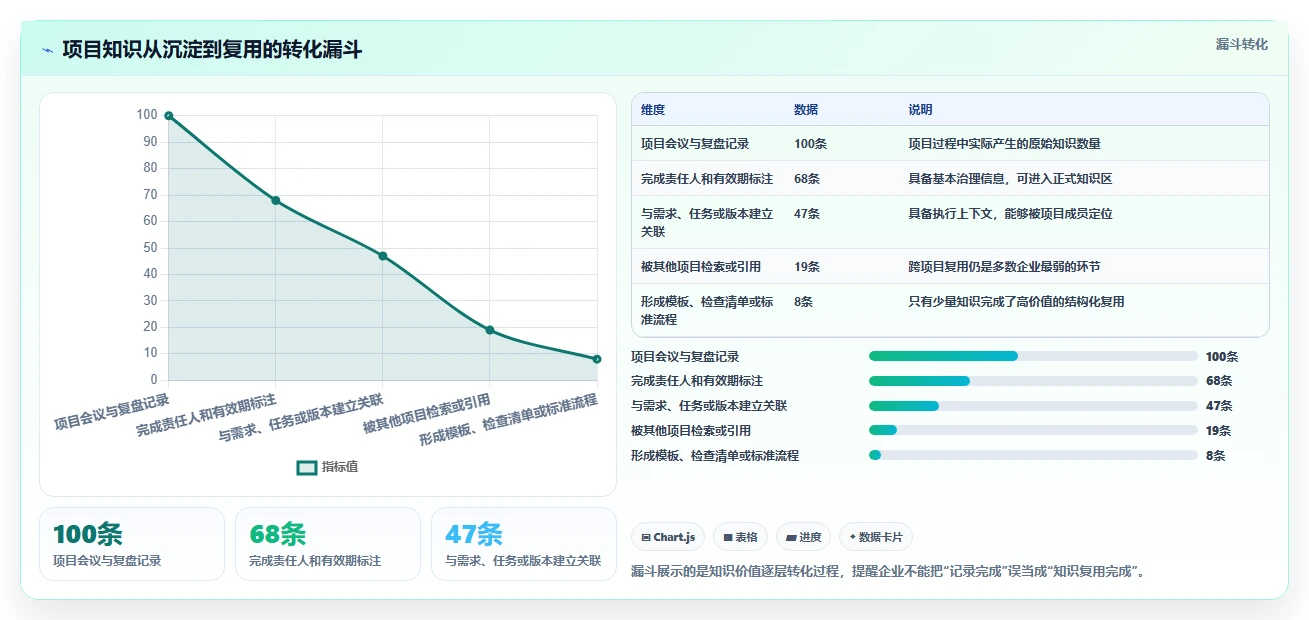Click 项目过程中实际产生的原始知识数量 description
Viewport: 1309px width, 620px height.
pos(1004,144)
